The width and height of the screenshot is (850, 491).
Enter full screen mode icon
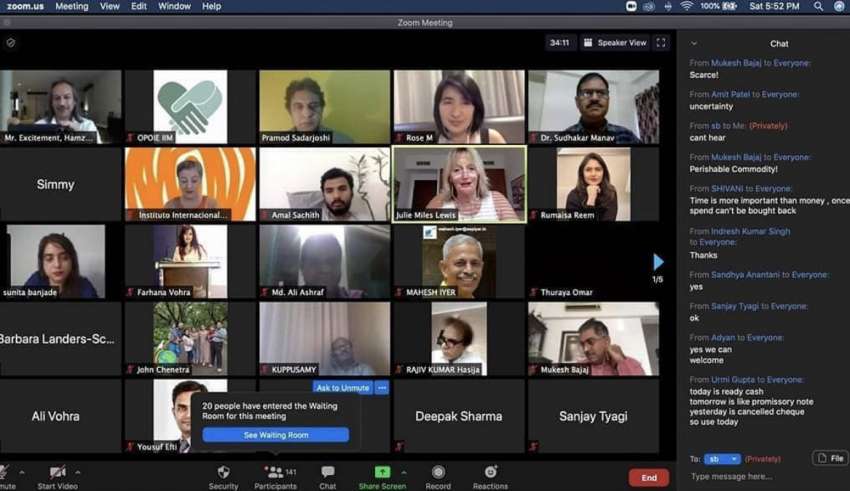661,43
